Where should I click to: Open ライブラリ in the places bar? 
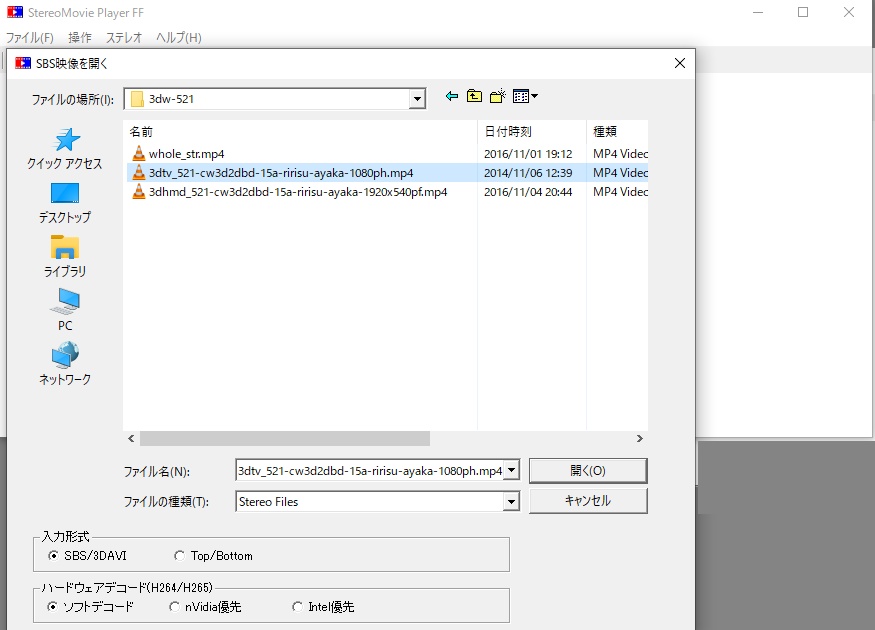click(65, 257)
